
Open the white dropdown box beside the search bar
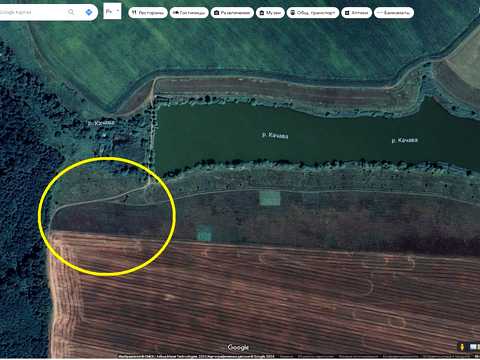click(x=112, y=11)
